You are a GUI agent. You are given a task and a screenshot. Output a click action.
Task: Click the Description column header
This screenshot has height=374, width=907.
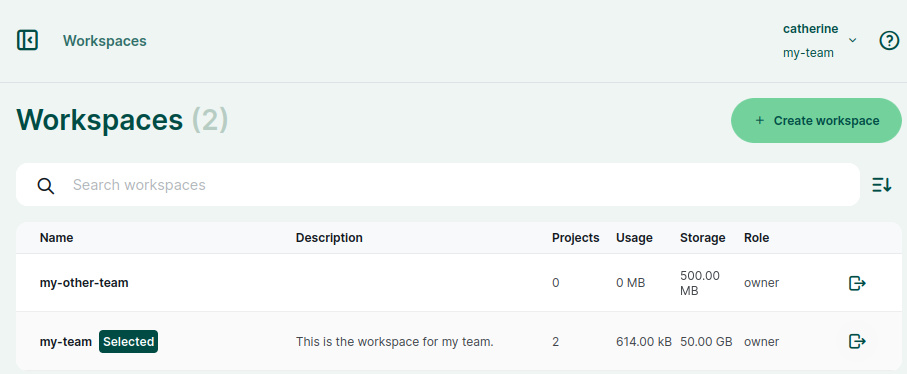point(329,238)
